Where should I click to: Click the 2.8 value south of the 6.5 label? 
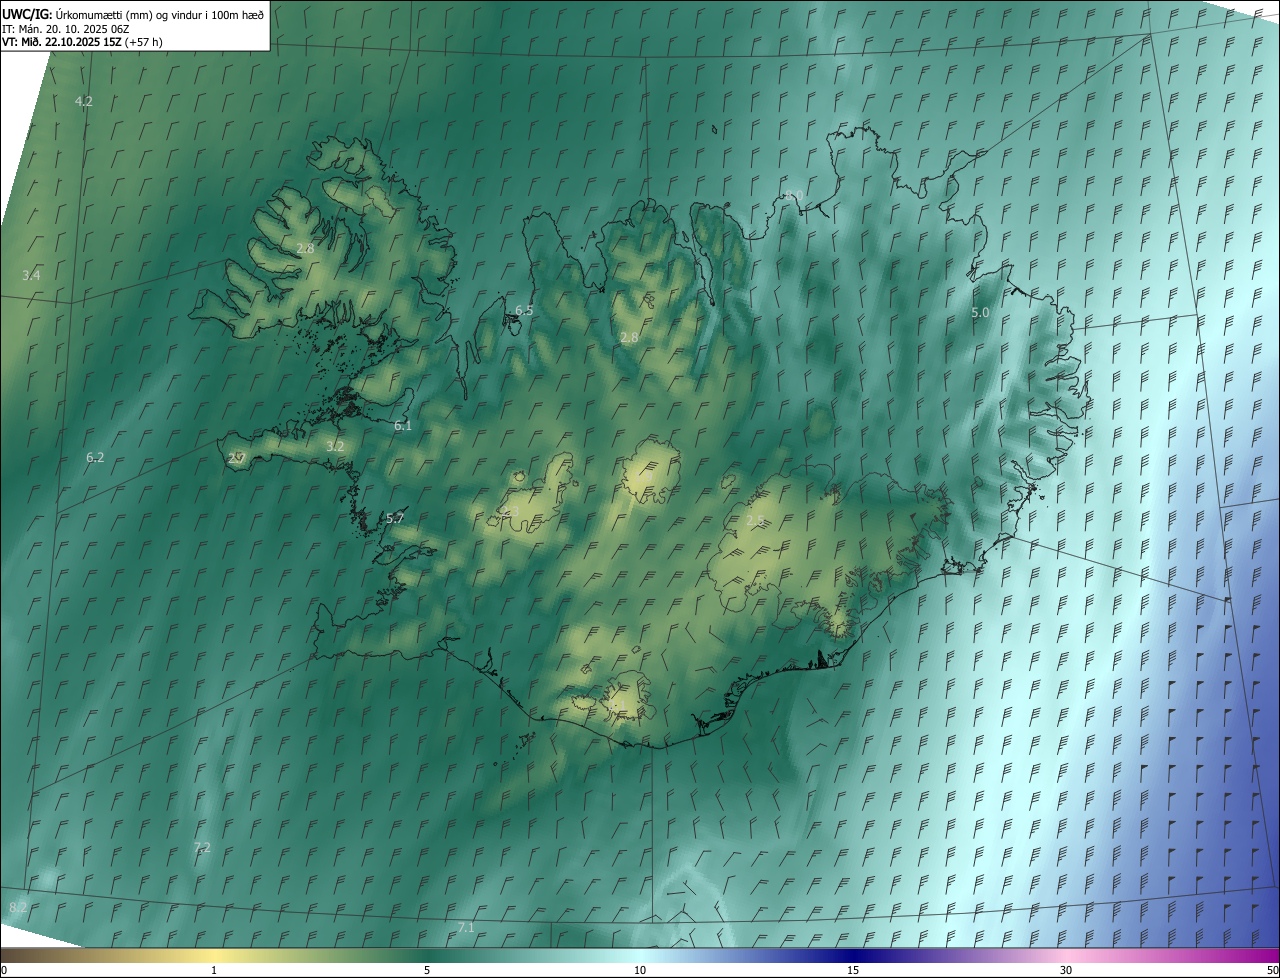click(x=629, y=338)
